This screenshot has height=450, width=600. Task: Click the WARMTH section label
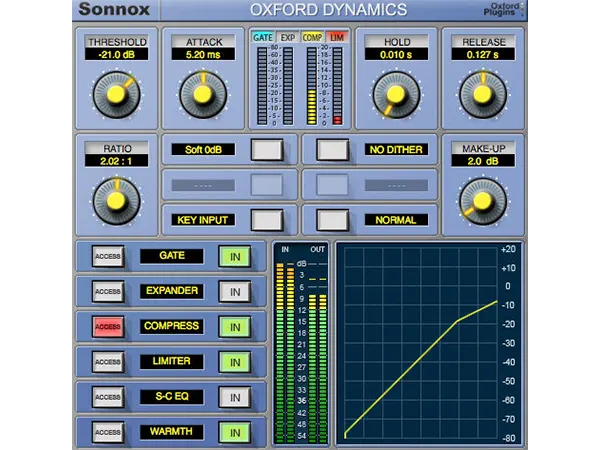(172, 432)
